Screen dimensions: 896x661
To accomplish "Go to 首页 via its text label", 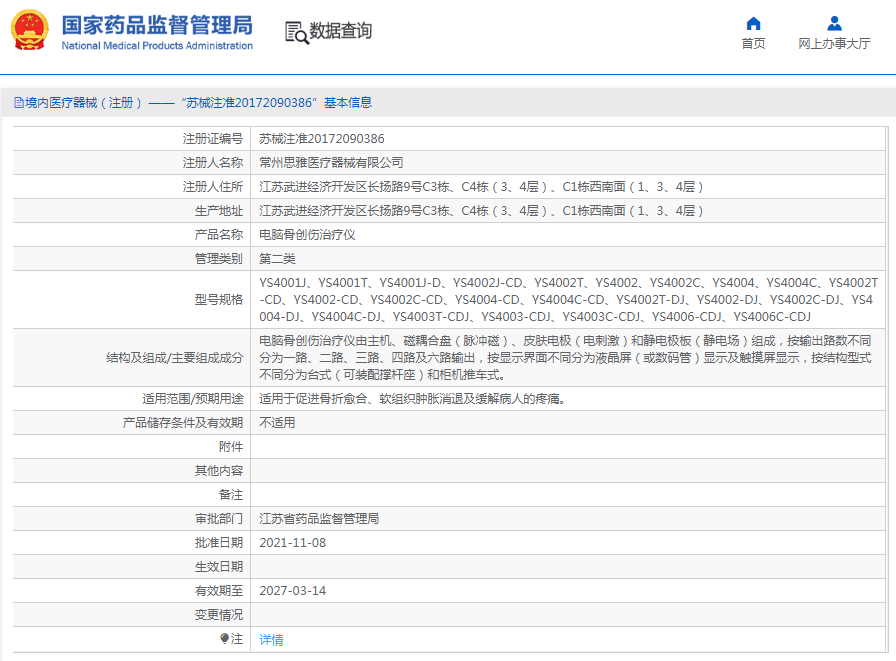I will (753, 44).
